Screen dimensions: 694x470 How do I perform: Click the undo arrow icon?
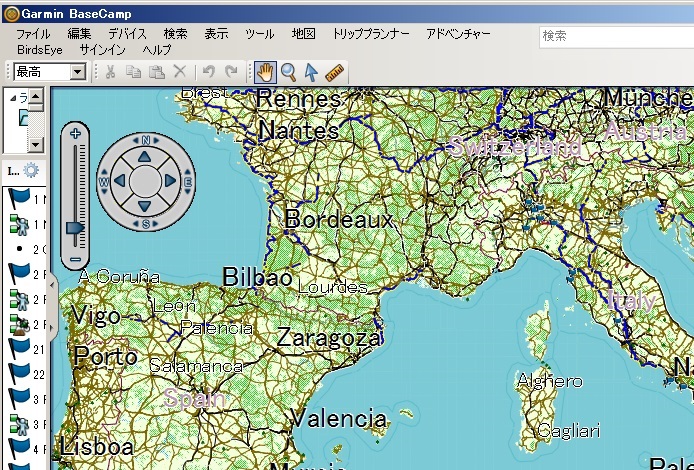[x=208, y=71]
